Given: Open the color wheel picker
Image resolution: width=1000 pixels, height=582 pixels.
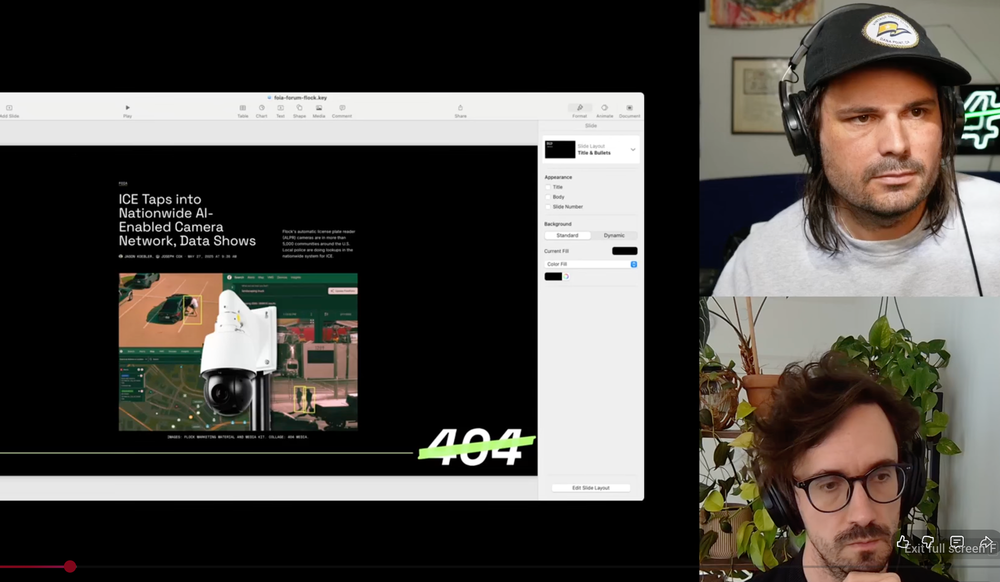Looking at the screenshot, I should [x=566, y=277].
